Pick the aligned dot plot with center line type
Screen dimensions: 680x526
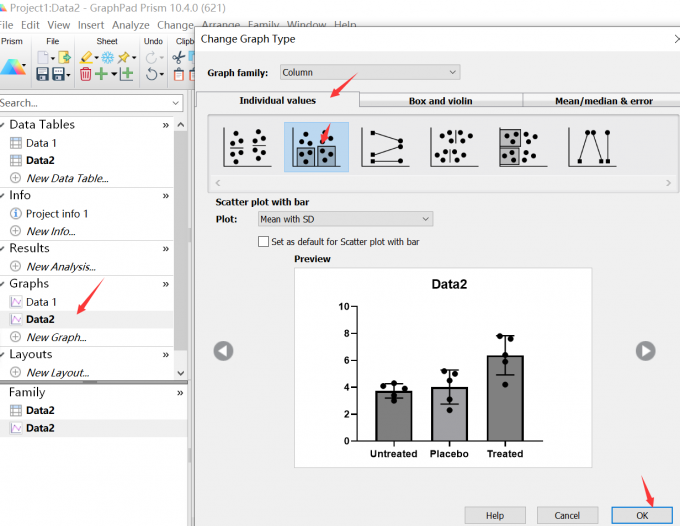click(454, 147)
